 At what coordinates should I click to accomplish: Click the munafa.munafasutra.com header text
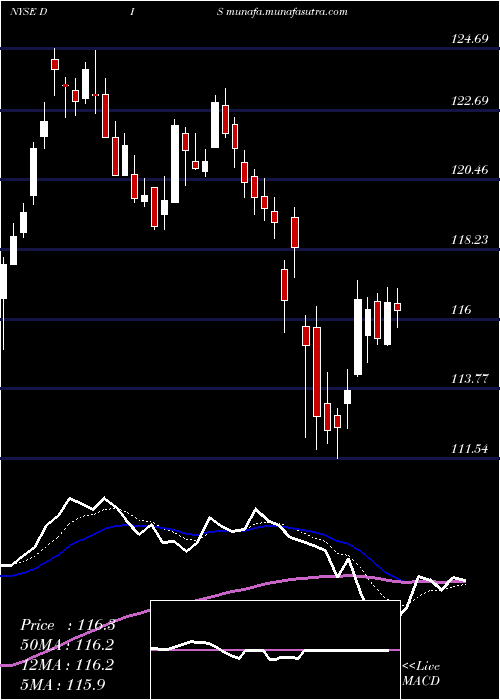point(287,12)
